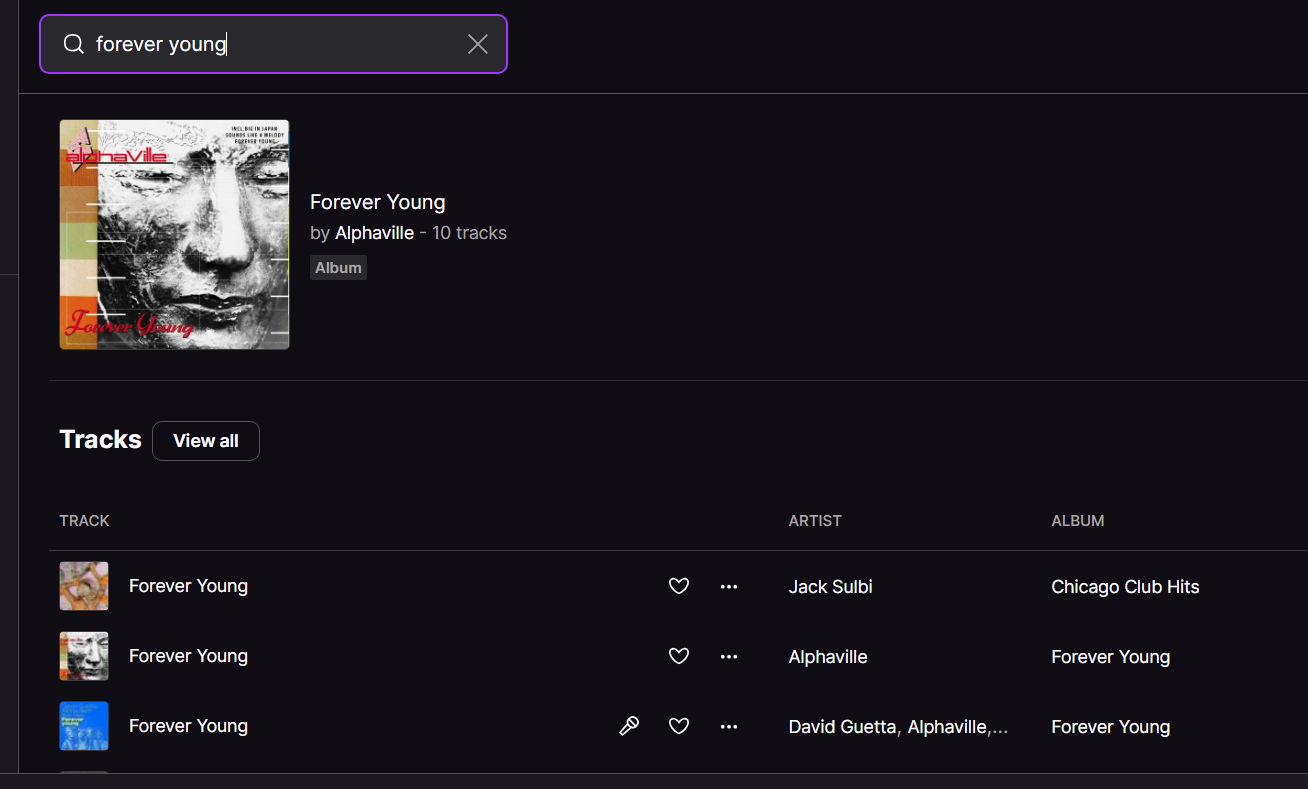The image size is (1308, 789).
Task: Play the Jack Sulbi track thumbnail
Action: click(x=84, y=586)
